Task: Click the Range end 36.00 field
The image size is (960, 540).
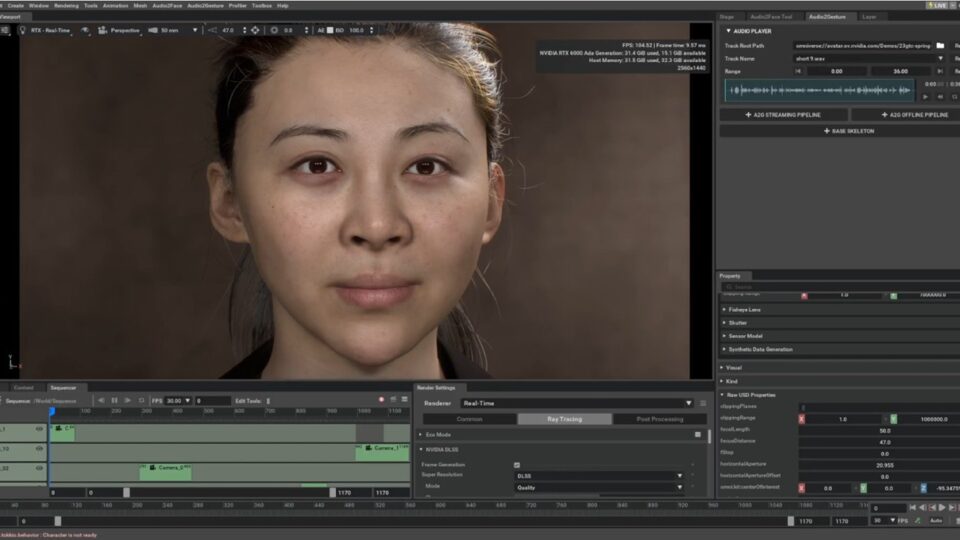Action: (900, 71)
